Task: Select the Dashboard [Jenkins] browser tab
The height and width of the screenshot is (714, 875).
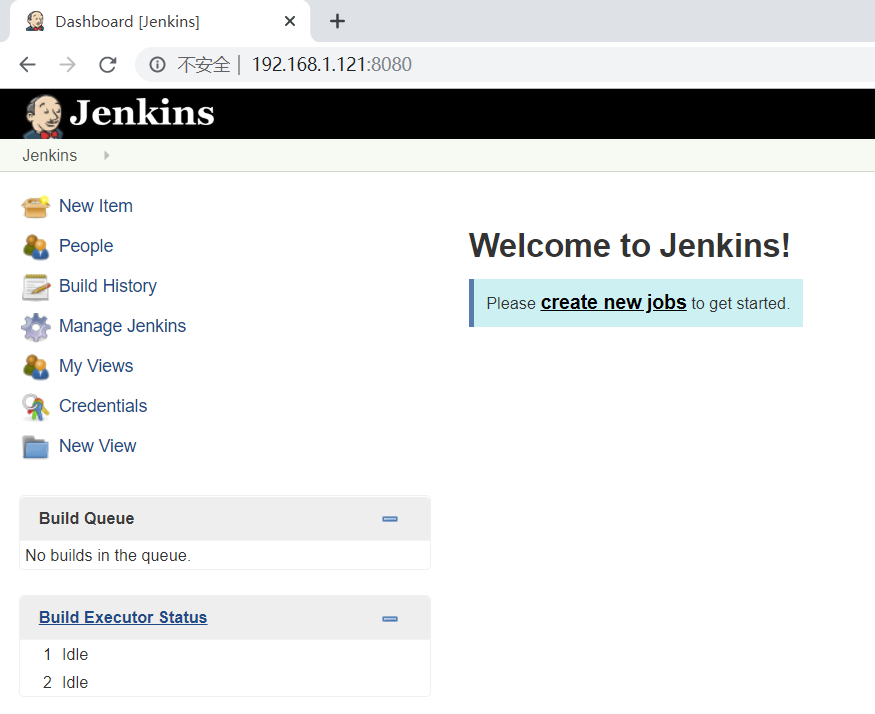Action: [x=160, y=21]
